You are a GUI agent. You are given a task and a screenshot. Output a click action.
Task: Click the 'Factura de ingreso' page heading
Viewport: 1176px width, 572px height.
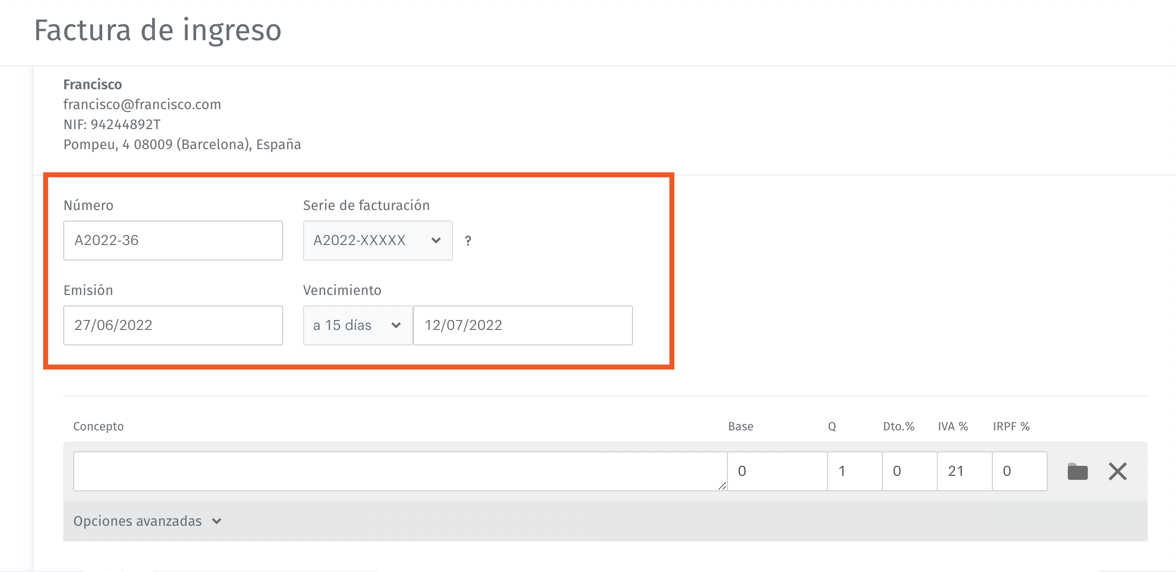pyautogui.click(x=158, y=31)
